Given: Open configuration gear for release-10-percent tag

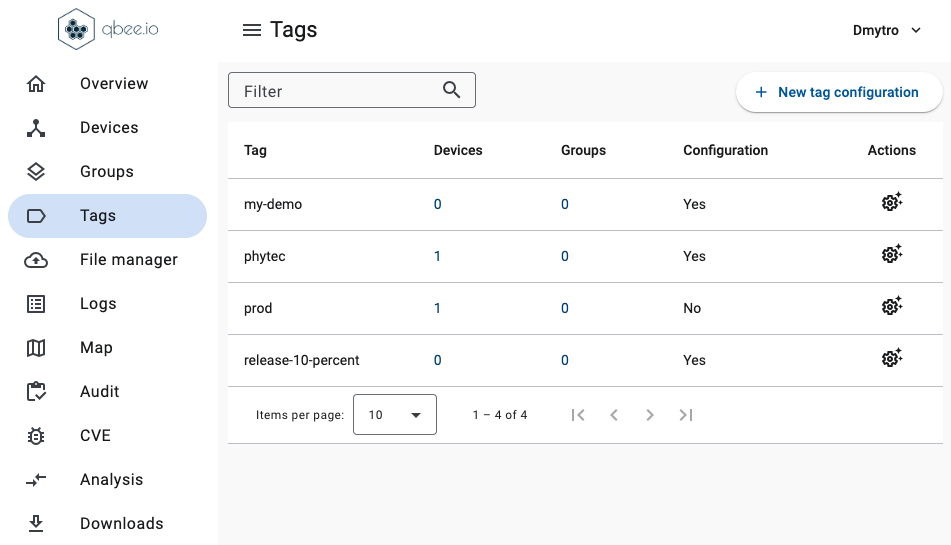Looking at the screenshot, I should coord(892,358).
